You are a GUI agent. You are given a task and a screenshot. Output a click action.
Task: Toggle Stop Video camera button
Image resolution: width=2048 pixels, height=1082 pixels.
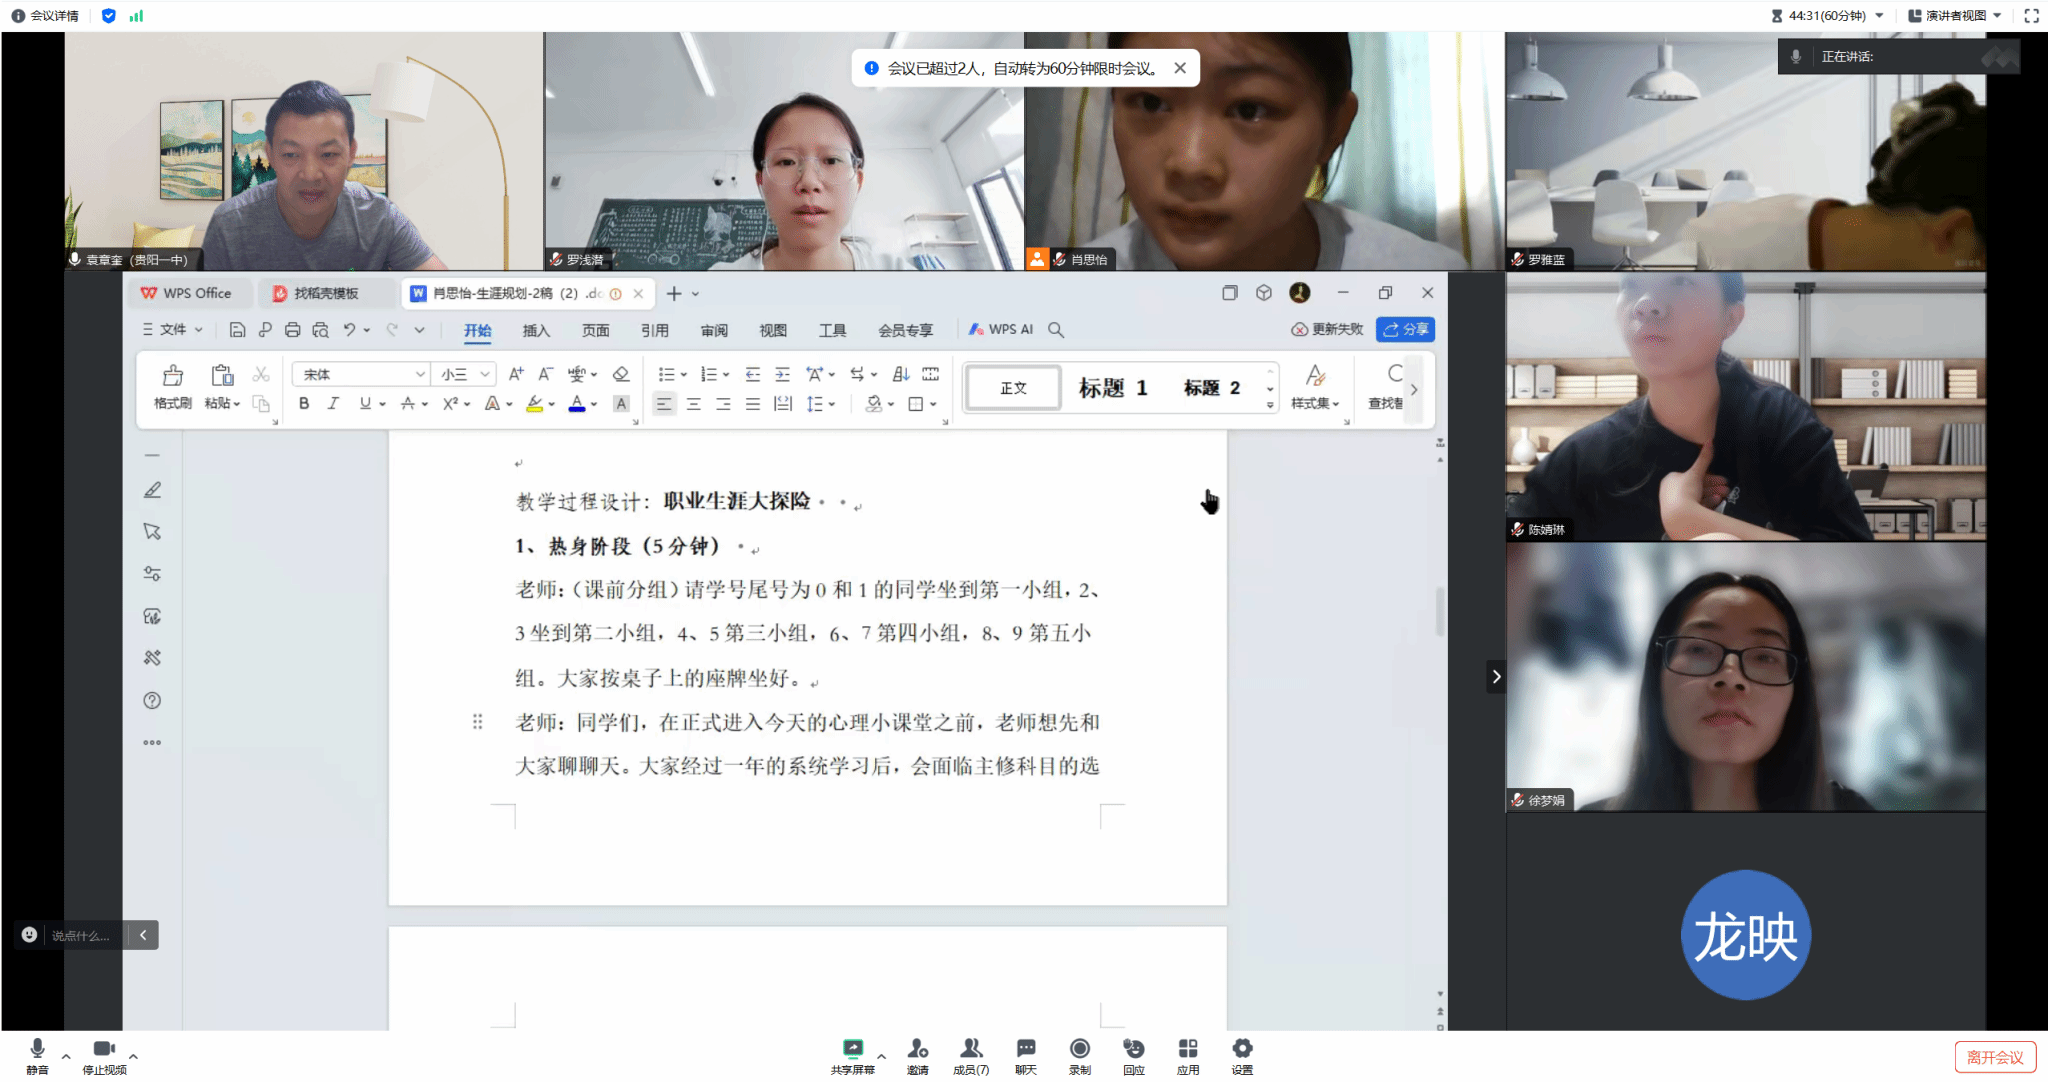pos(103,1049)
